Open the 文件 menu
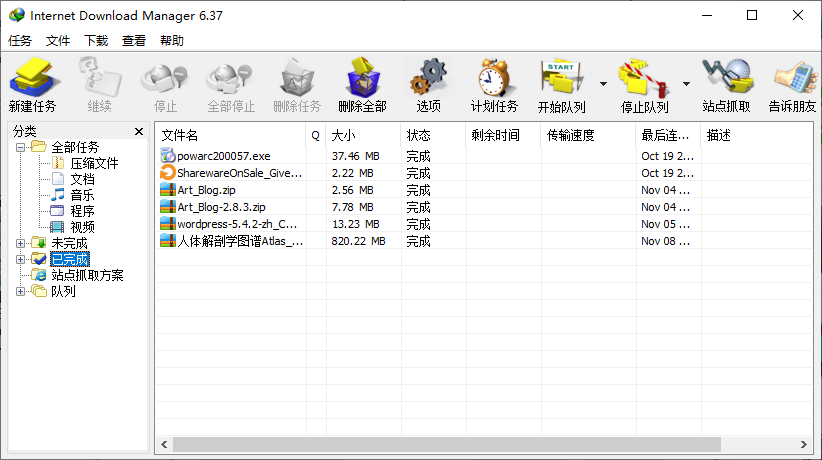 point(58,40)
